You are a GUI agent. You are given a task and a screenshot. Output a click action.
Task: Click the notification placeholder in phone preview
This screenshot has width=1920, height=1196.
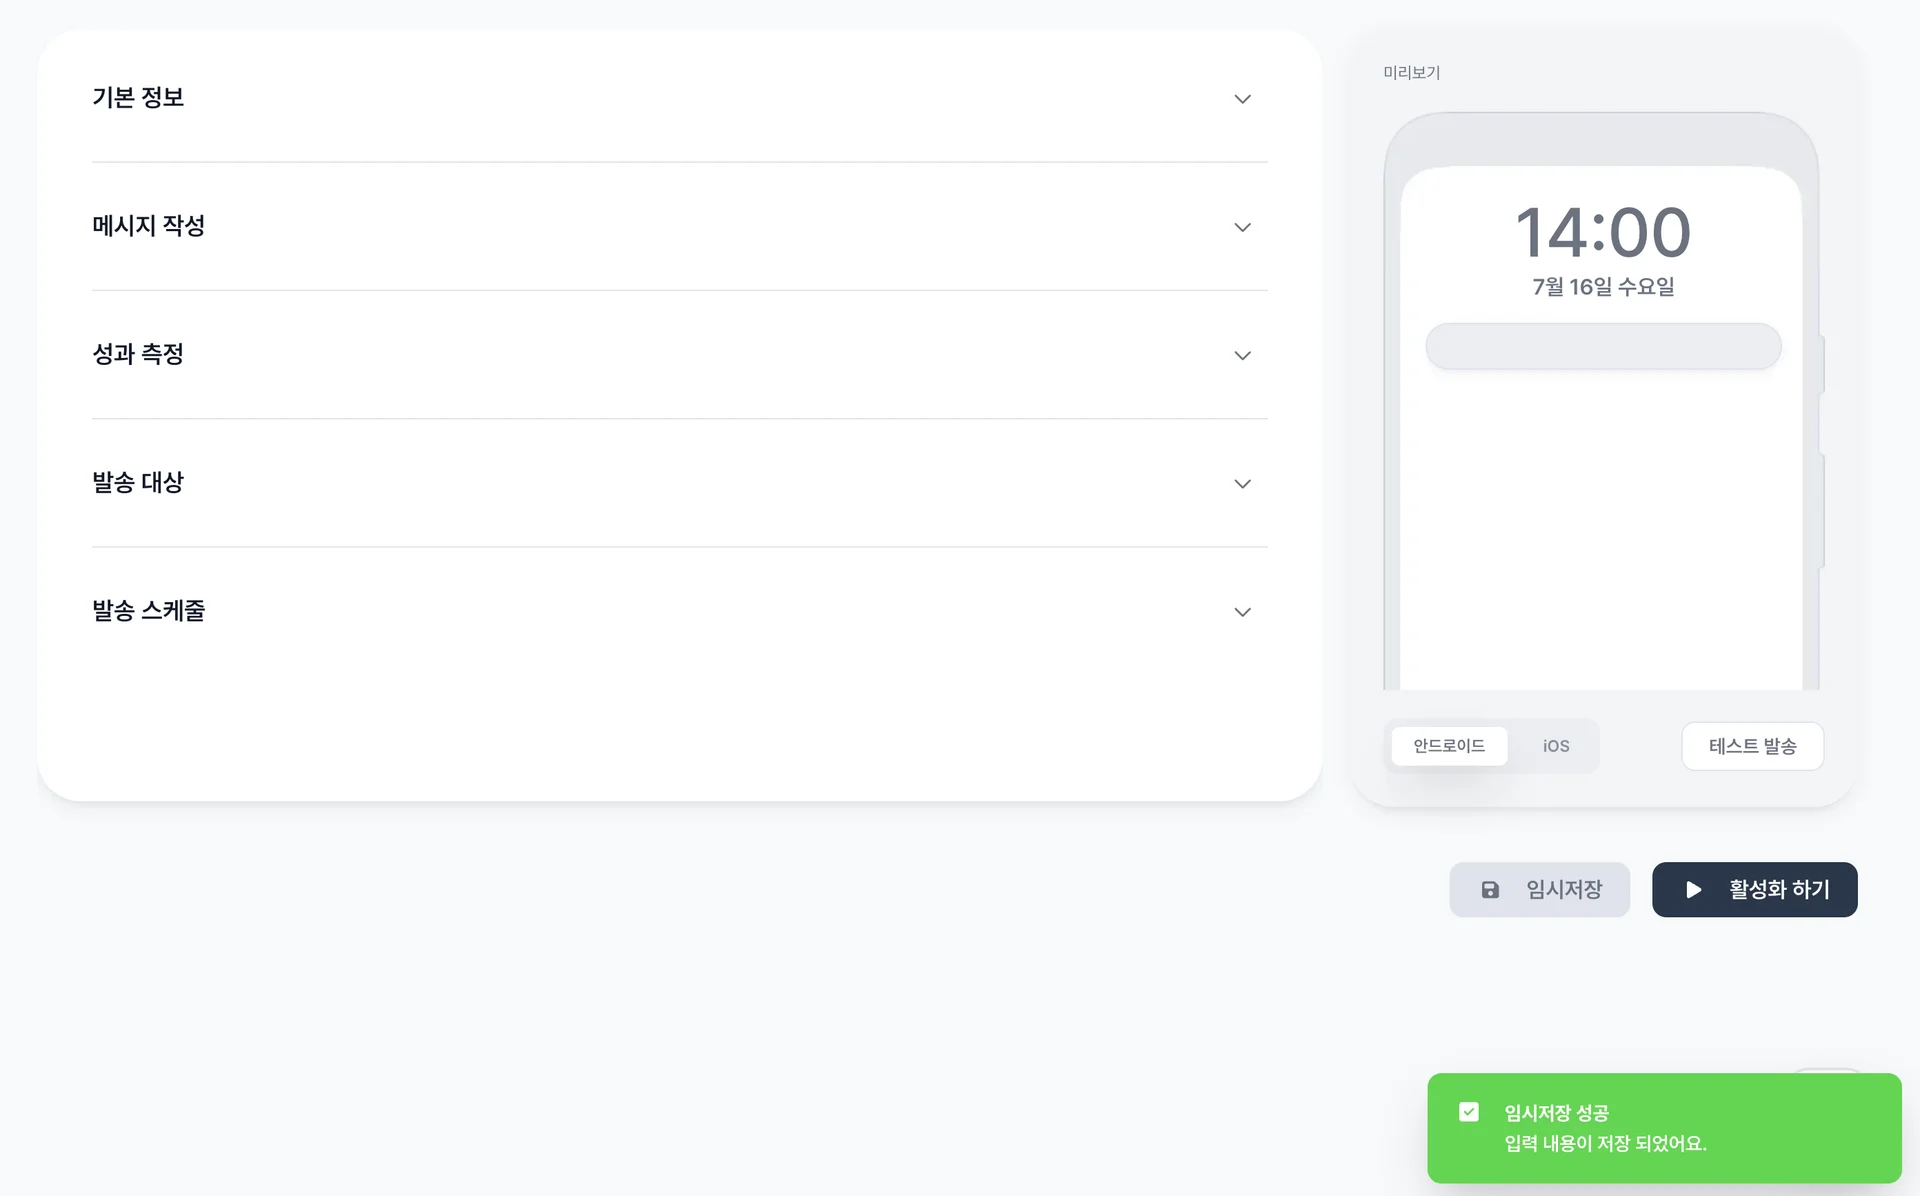point(1603,347)
